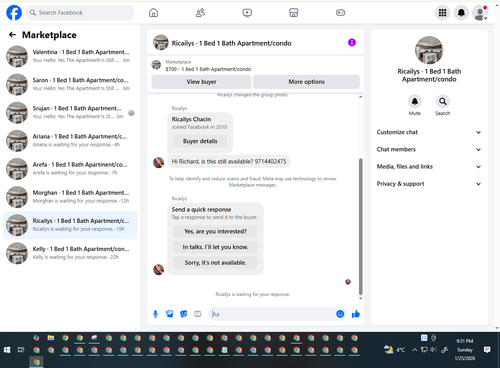Open the Saron apartment conversation
This screenshot has height=368, width=500.
pos(70,84)
